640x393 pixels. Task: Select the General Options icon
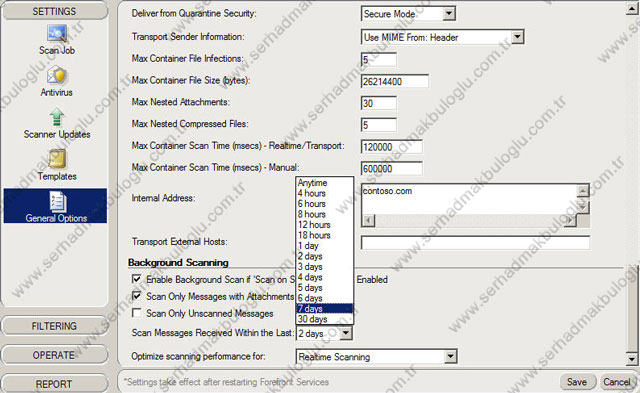point(57,201)
